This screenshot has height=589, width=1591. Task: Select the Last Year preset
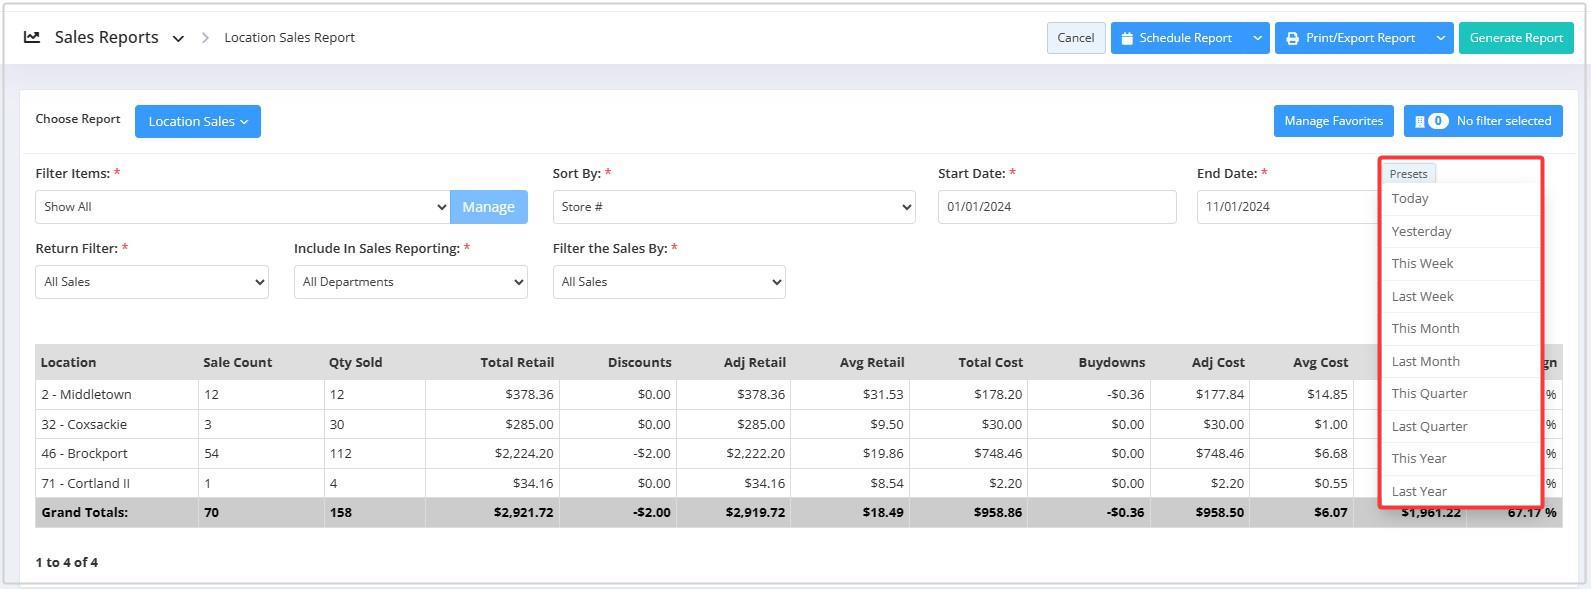pyautogui.click(x=1459, y=491)
